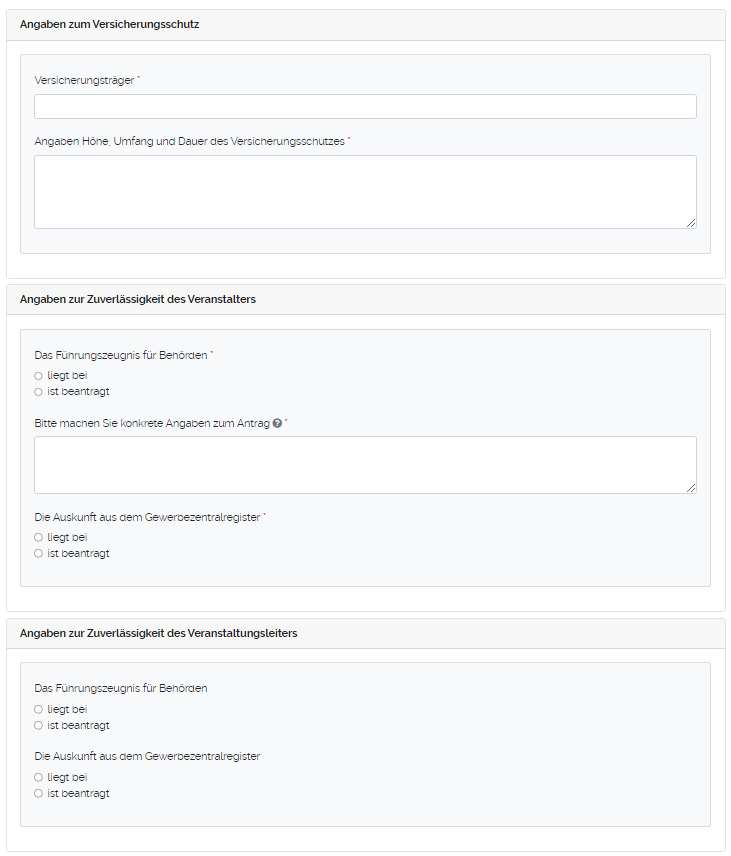Select 'liegt bei' for Führungszeugnis des Veranstalters
731x856 pixels.
[x=38, y=375]
